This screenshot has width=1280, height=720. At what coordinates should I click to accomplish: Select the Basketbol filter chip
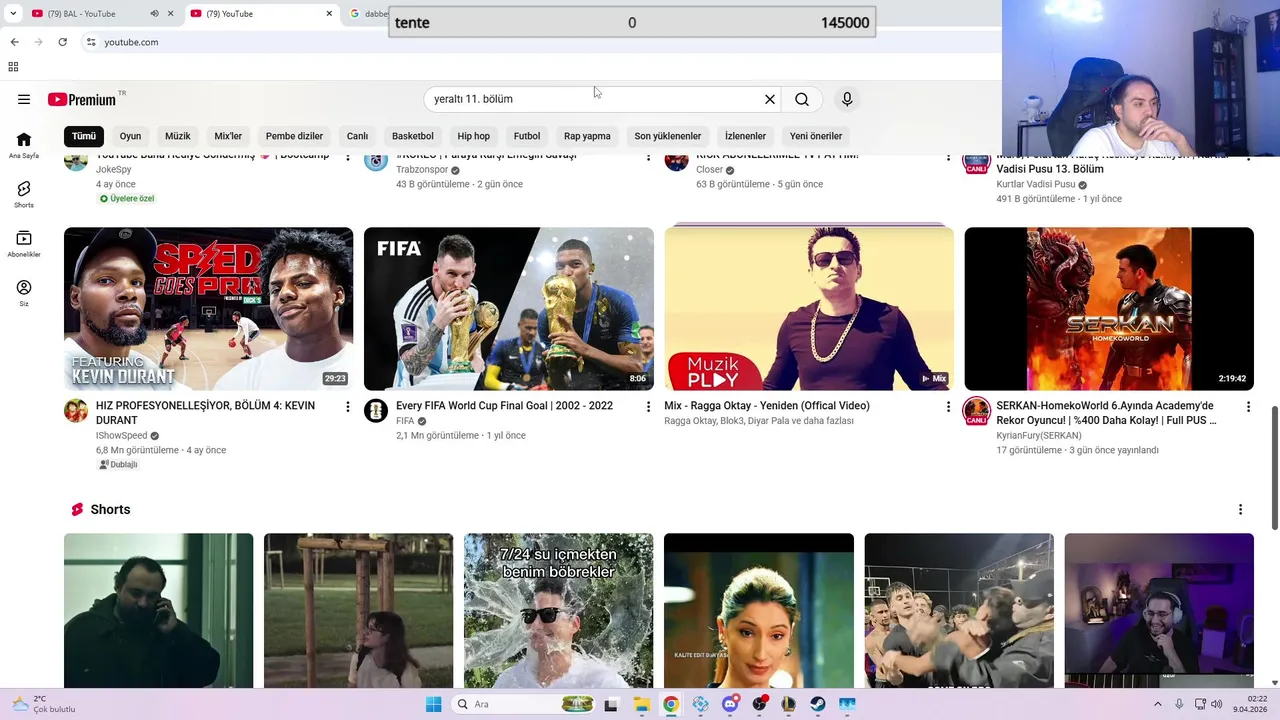click(x=413, y=136)
